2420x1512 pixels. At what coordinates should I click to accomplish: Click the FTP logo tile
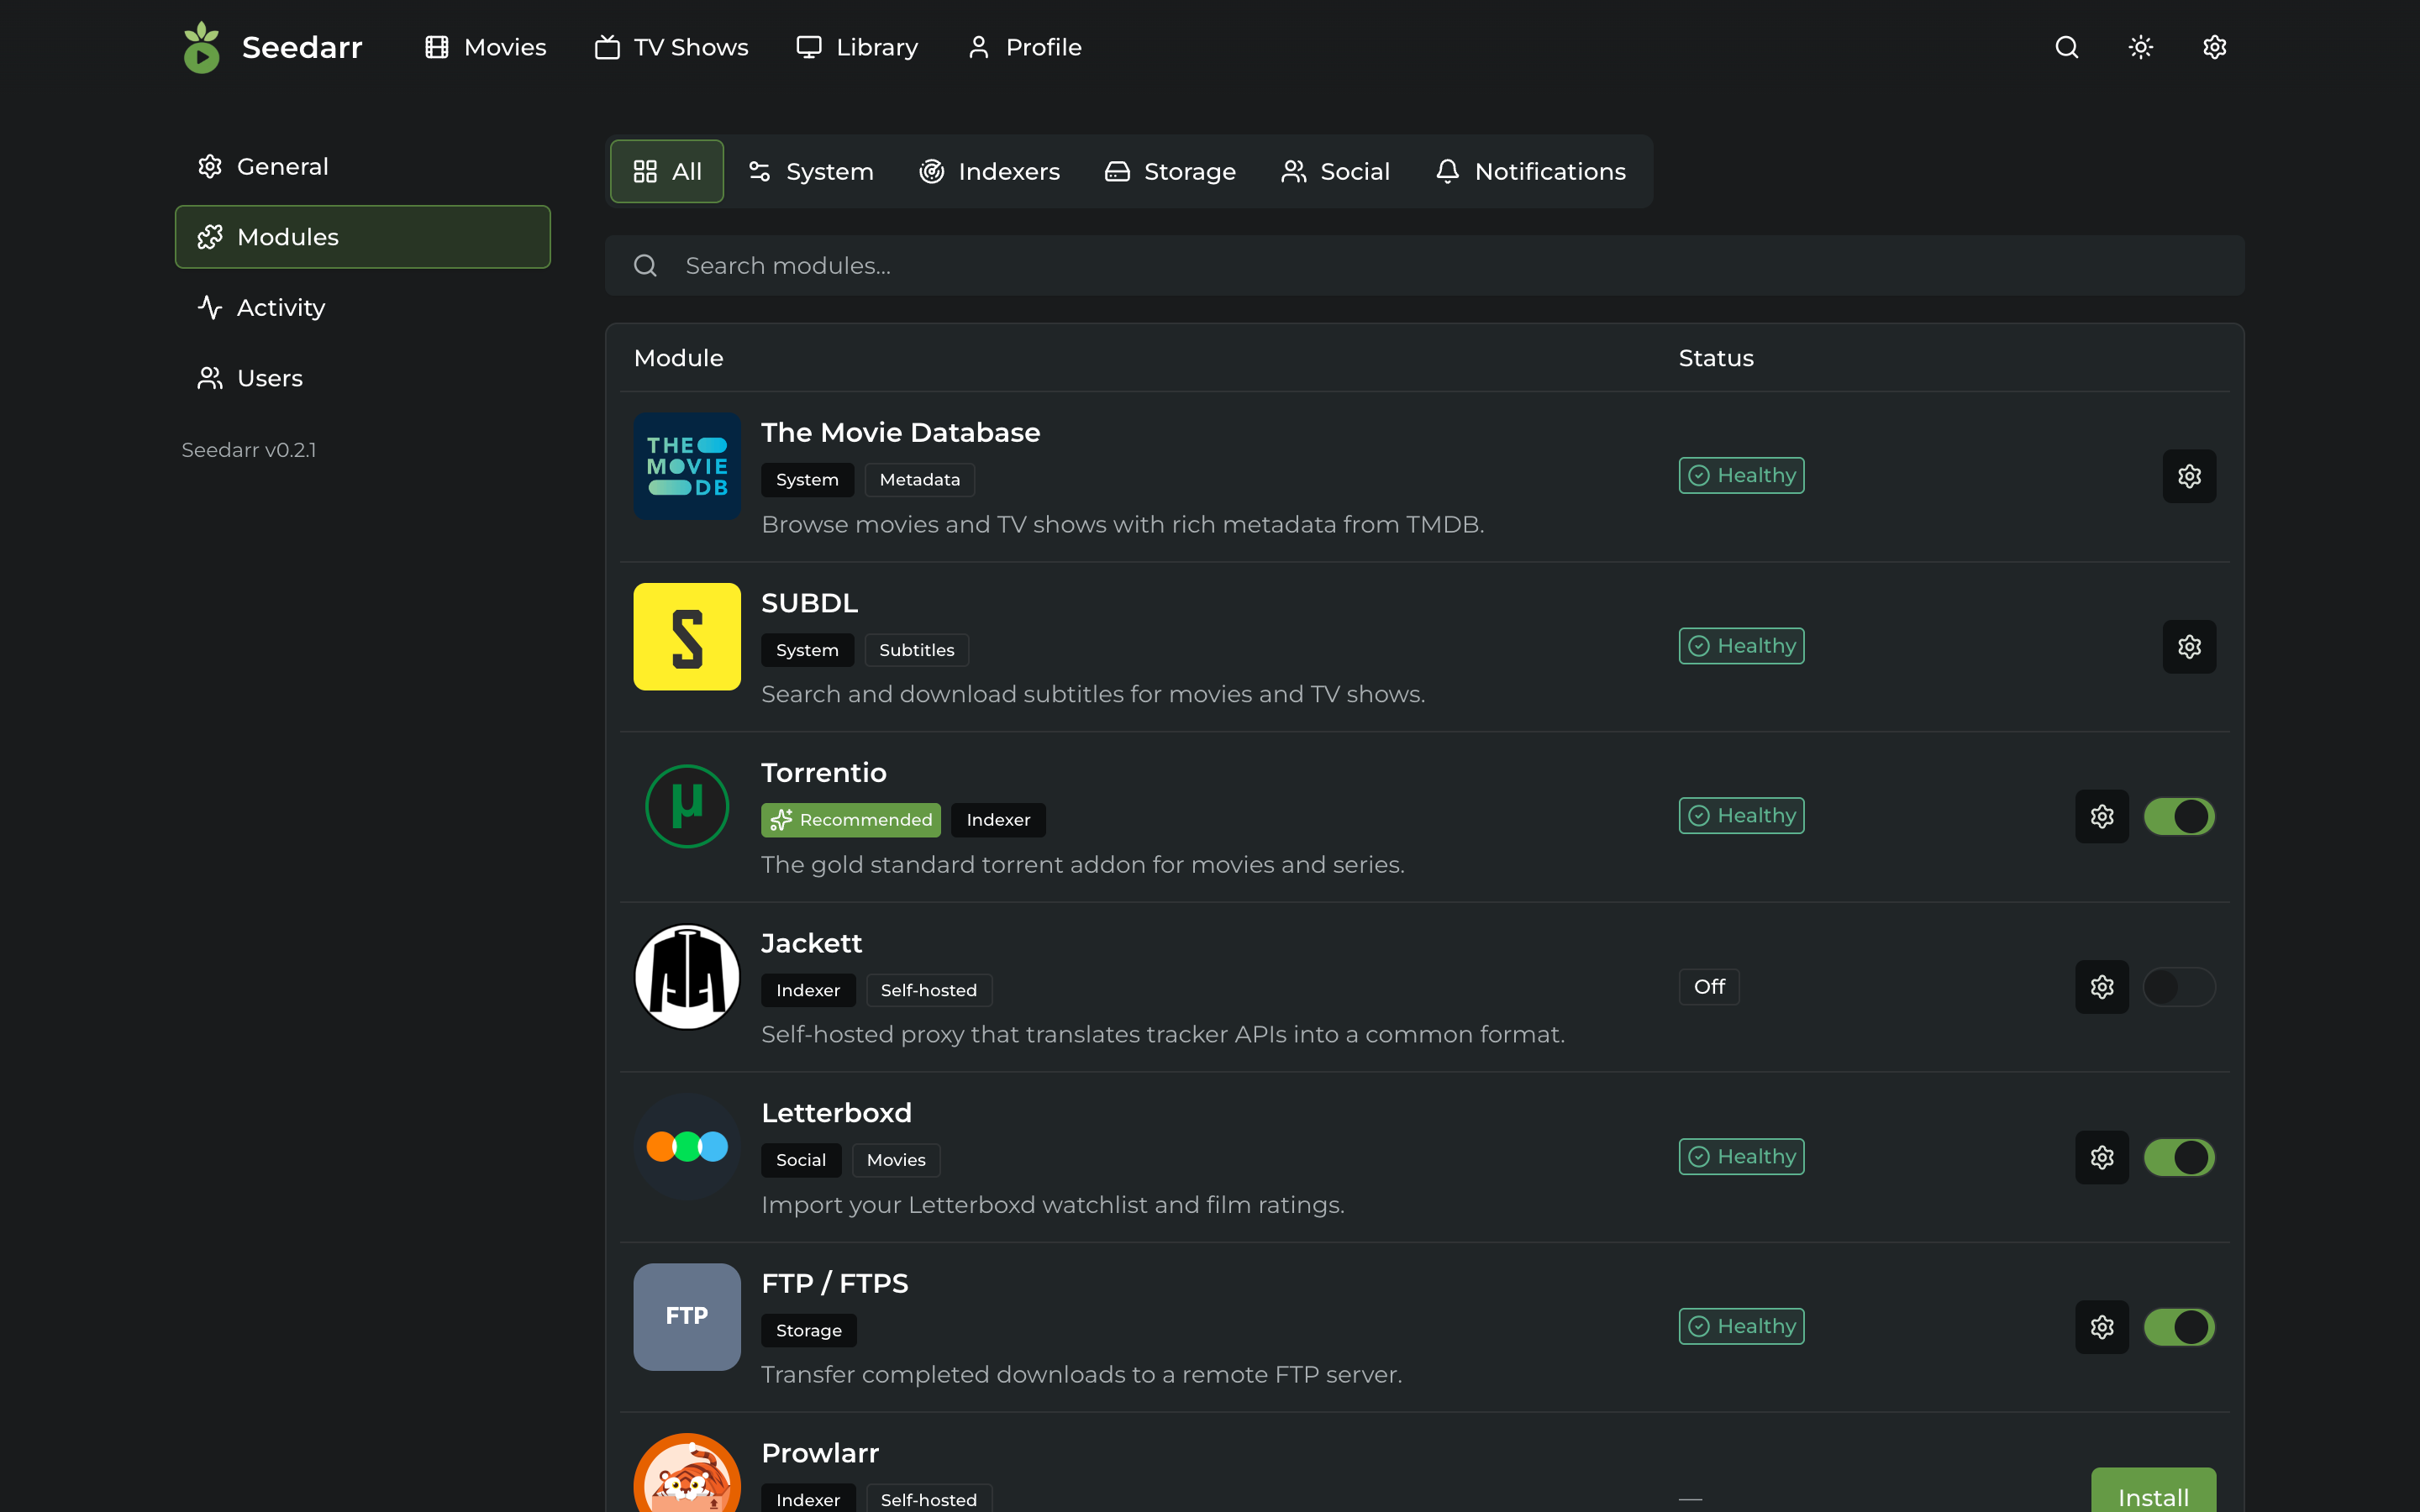coord(687,1316)
